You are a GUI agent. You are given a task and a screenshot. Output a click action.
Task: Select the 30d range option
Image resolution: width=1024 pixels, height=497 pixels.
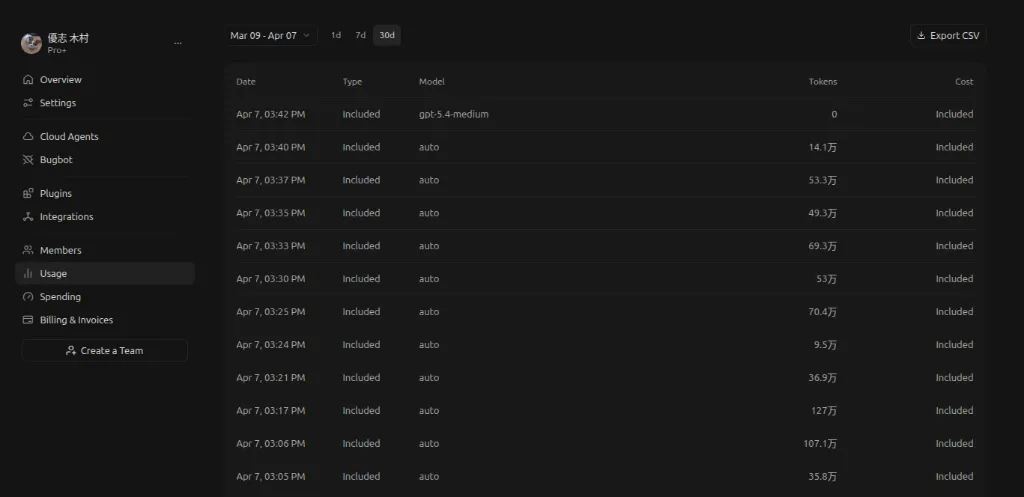point(387,36)
